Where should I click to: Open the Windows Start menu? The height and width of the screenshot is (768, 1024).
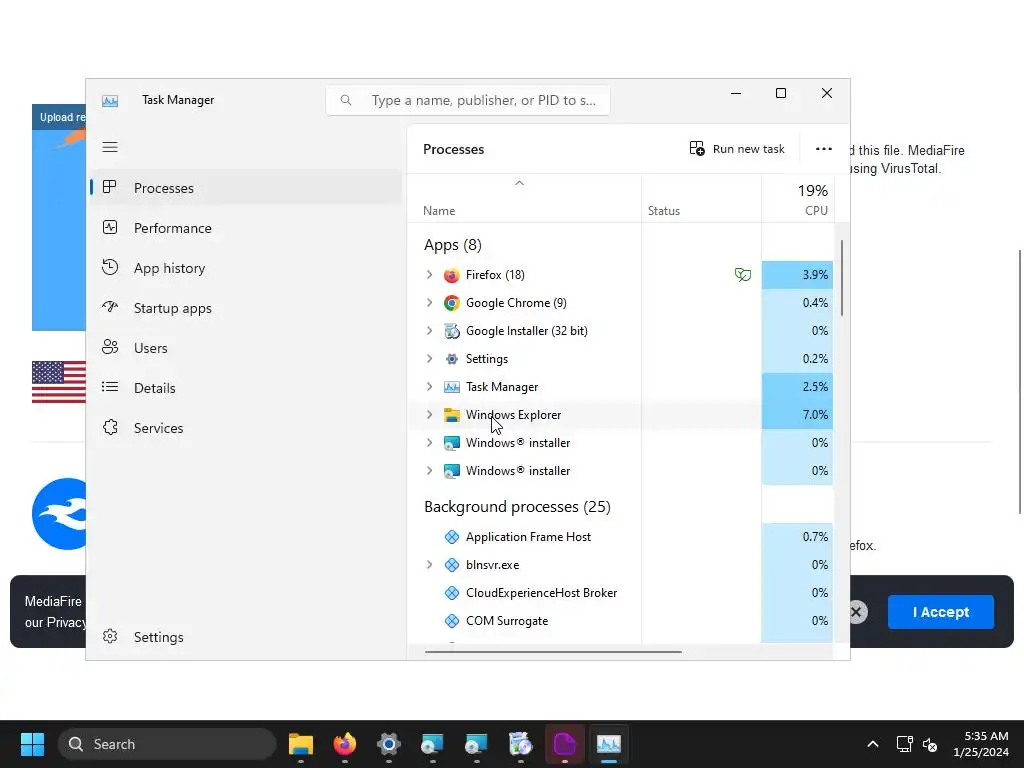[x=32, y=744]
